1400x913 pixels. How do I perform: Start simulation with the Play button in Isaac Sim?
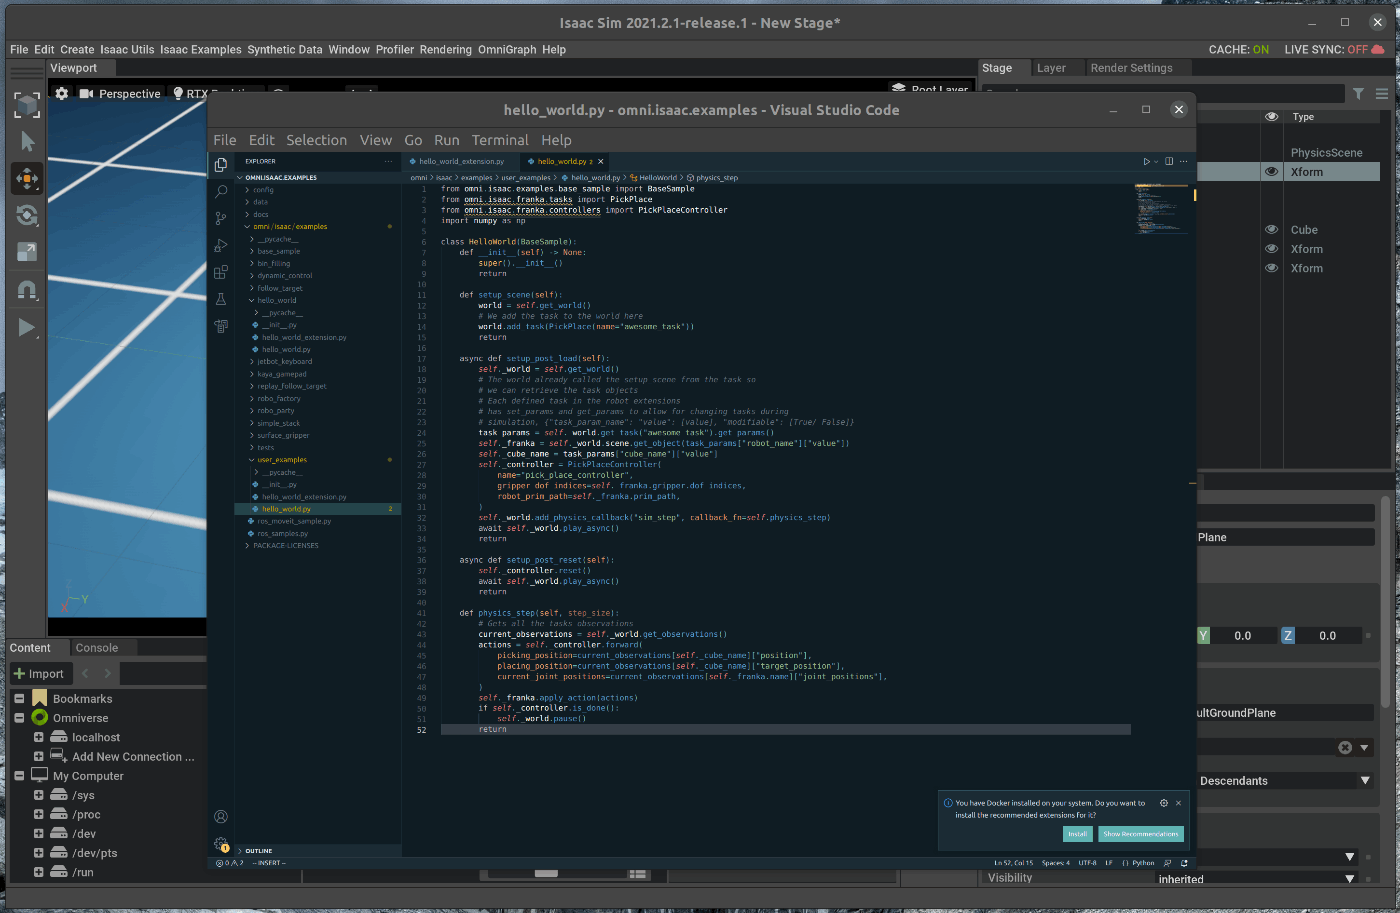click(27, 327)
